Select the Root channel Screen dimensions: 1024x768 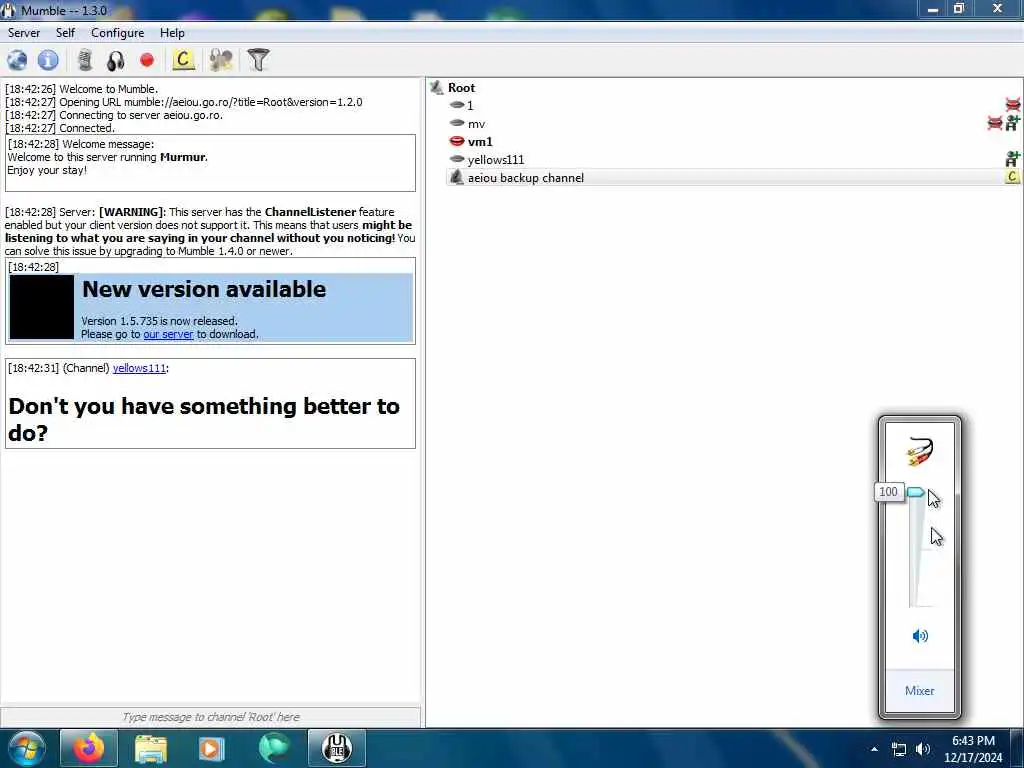point(461,88)
